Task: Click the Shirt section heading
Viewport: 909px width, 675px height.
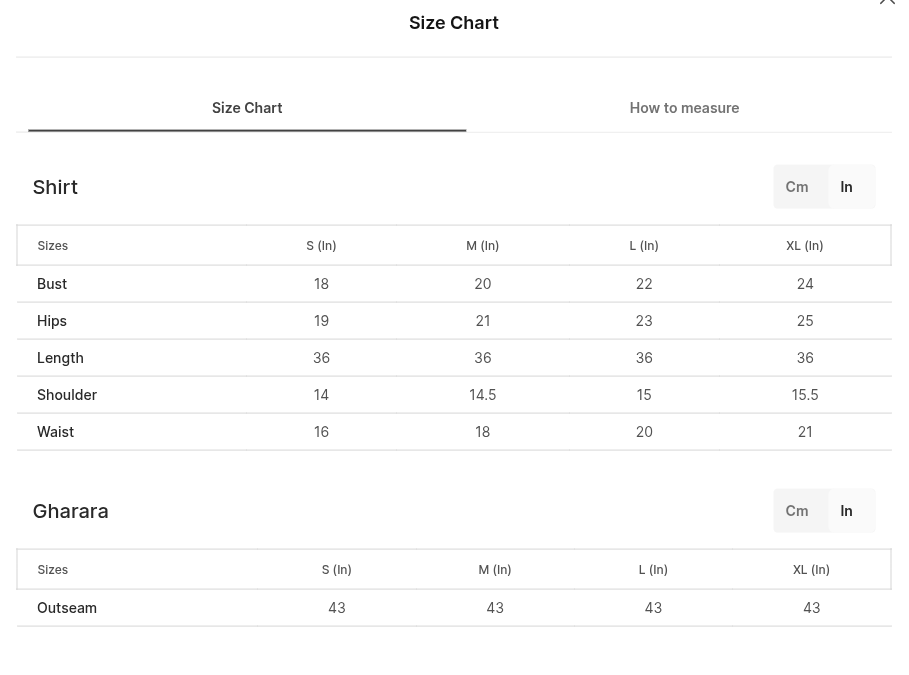Action: point(55,187)
